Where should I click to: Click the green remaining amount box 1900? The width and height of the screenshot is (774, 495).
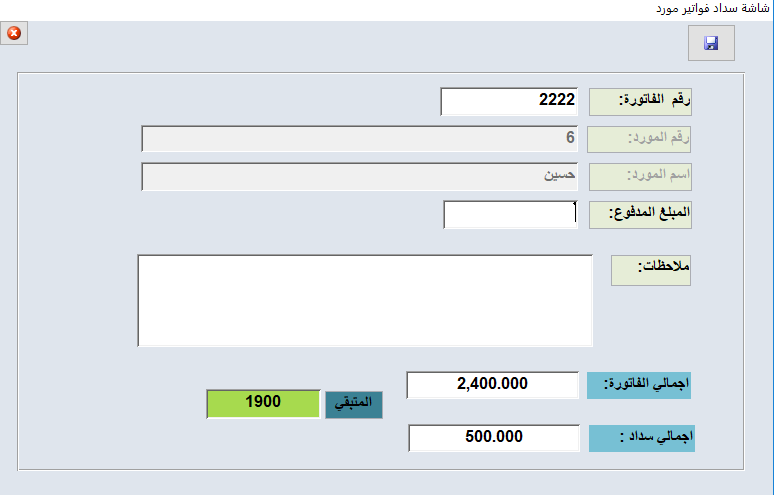click(x=263, y=404)
